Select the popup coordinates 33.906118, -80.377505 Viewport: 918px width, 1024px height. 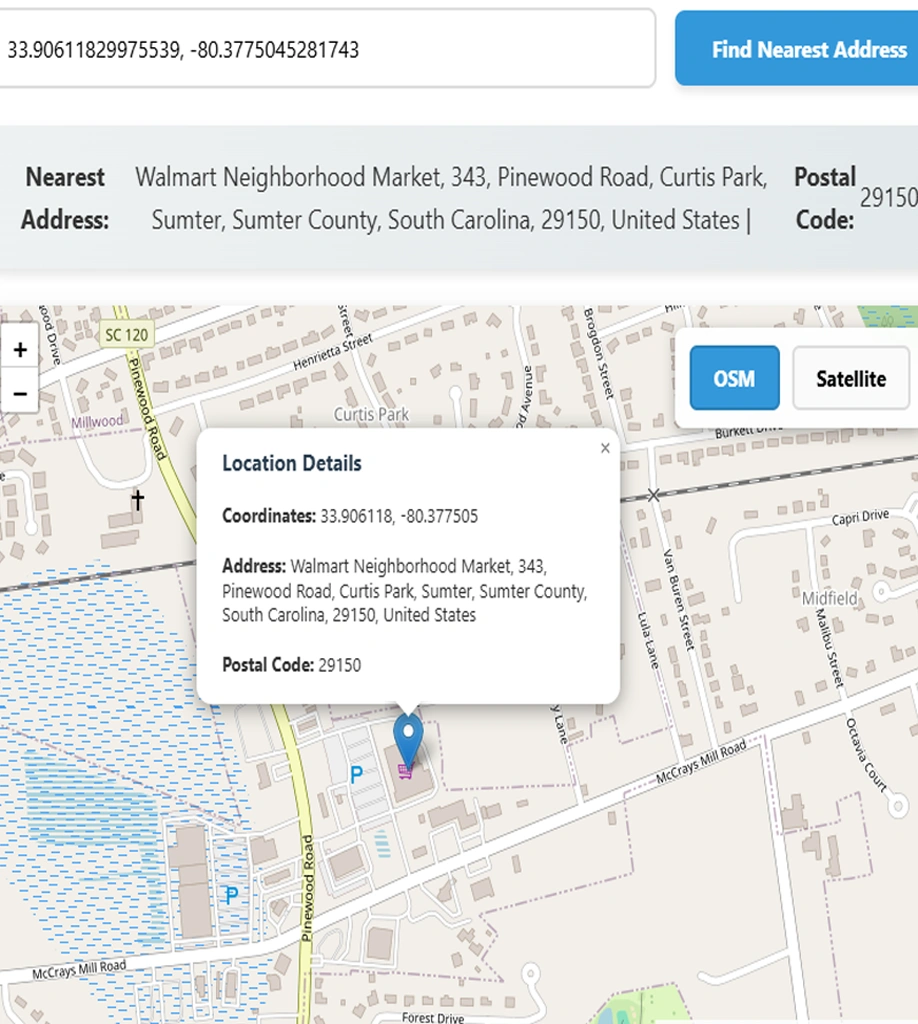click(399, 516)
